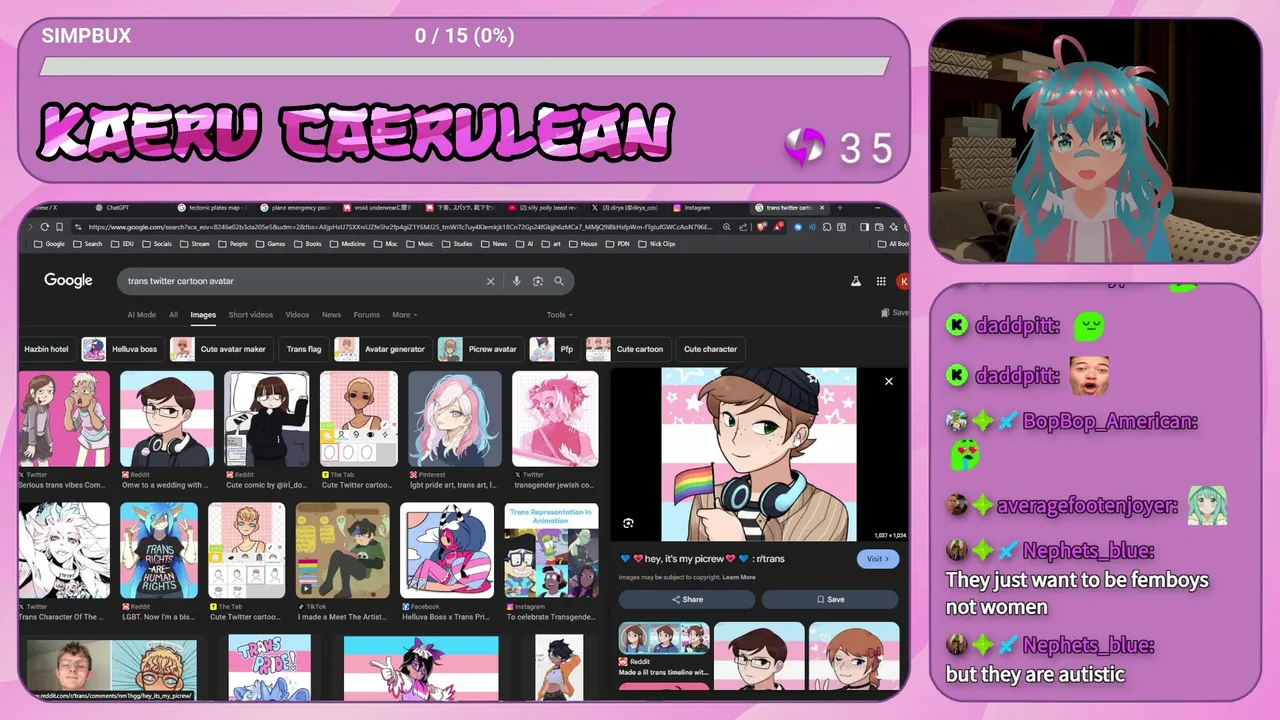The image size is (1280, 720).
Task: Click the Google logo
Action: click(x=68, y=281)
